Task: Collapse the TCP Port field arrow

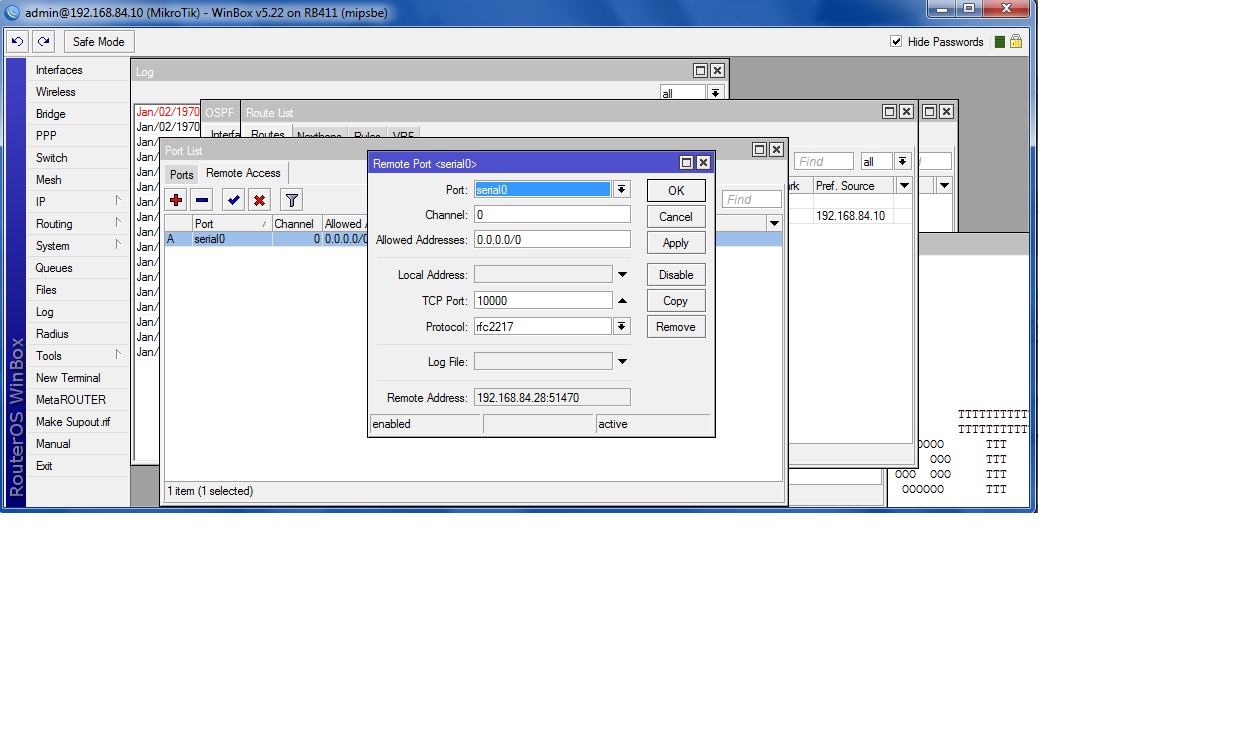Action: pyautogui.click(x=622, y=300)
